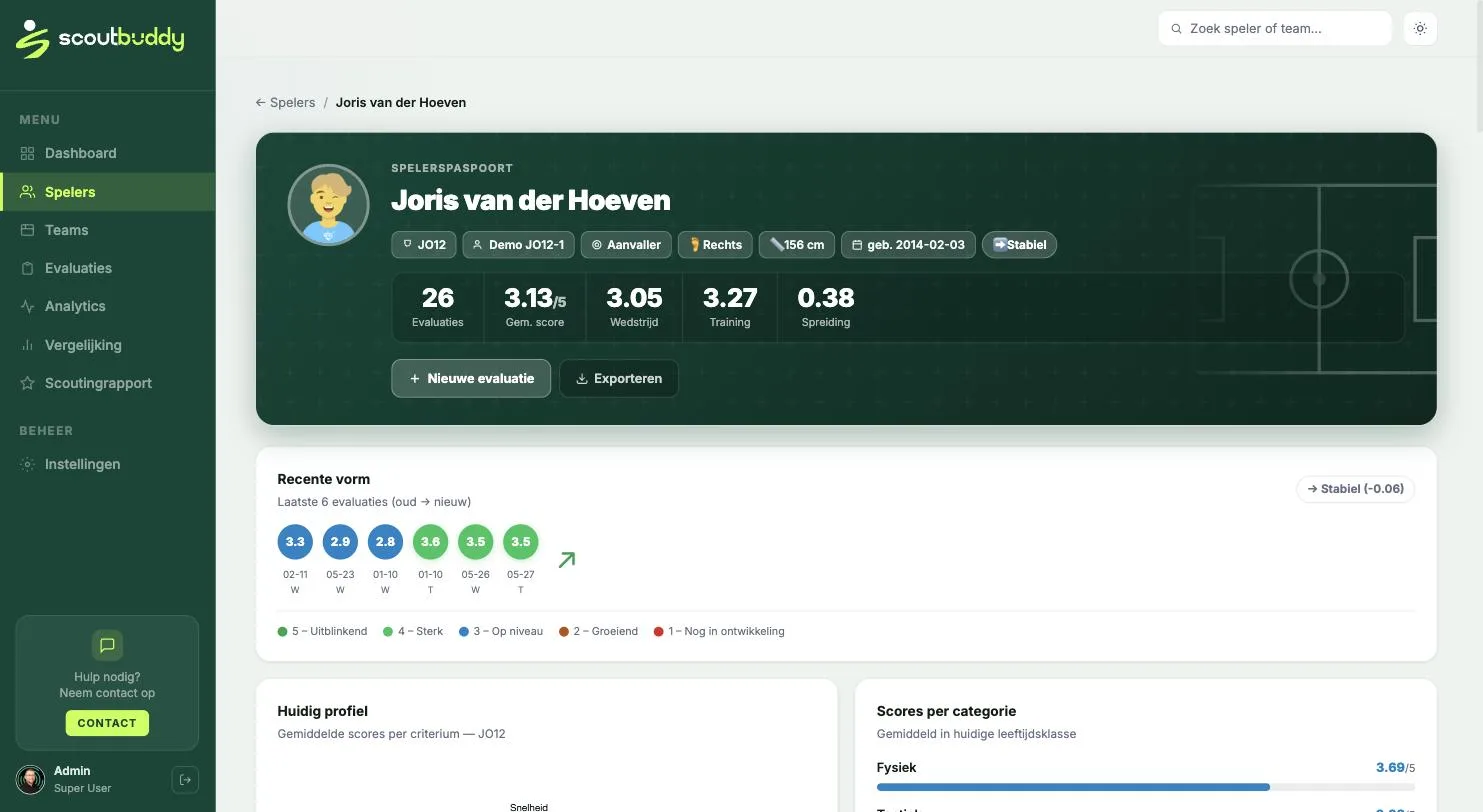The height and width of the screenshot is (812, 1483).
Task: Click the Analytics pulse icon
Action: pyautogui.click(x=27, y=306)
